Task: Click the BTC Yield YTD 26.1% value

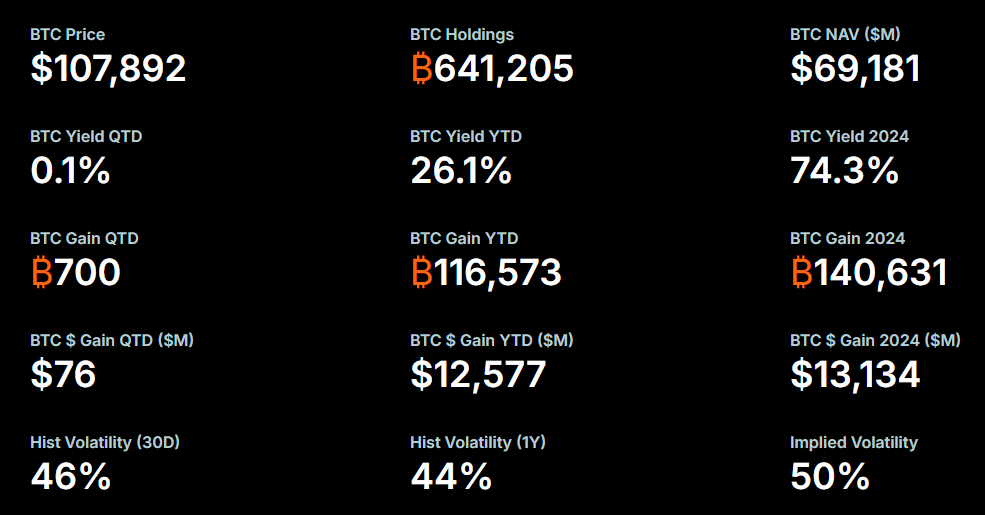Action: coord(461,171)
